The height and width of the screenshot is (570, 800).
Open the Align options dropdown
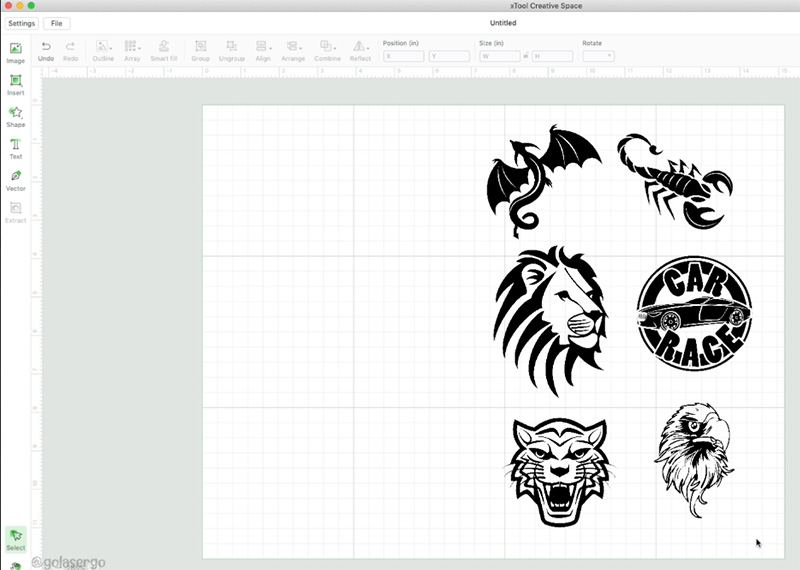(269, 47)
